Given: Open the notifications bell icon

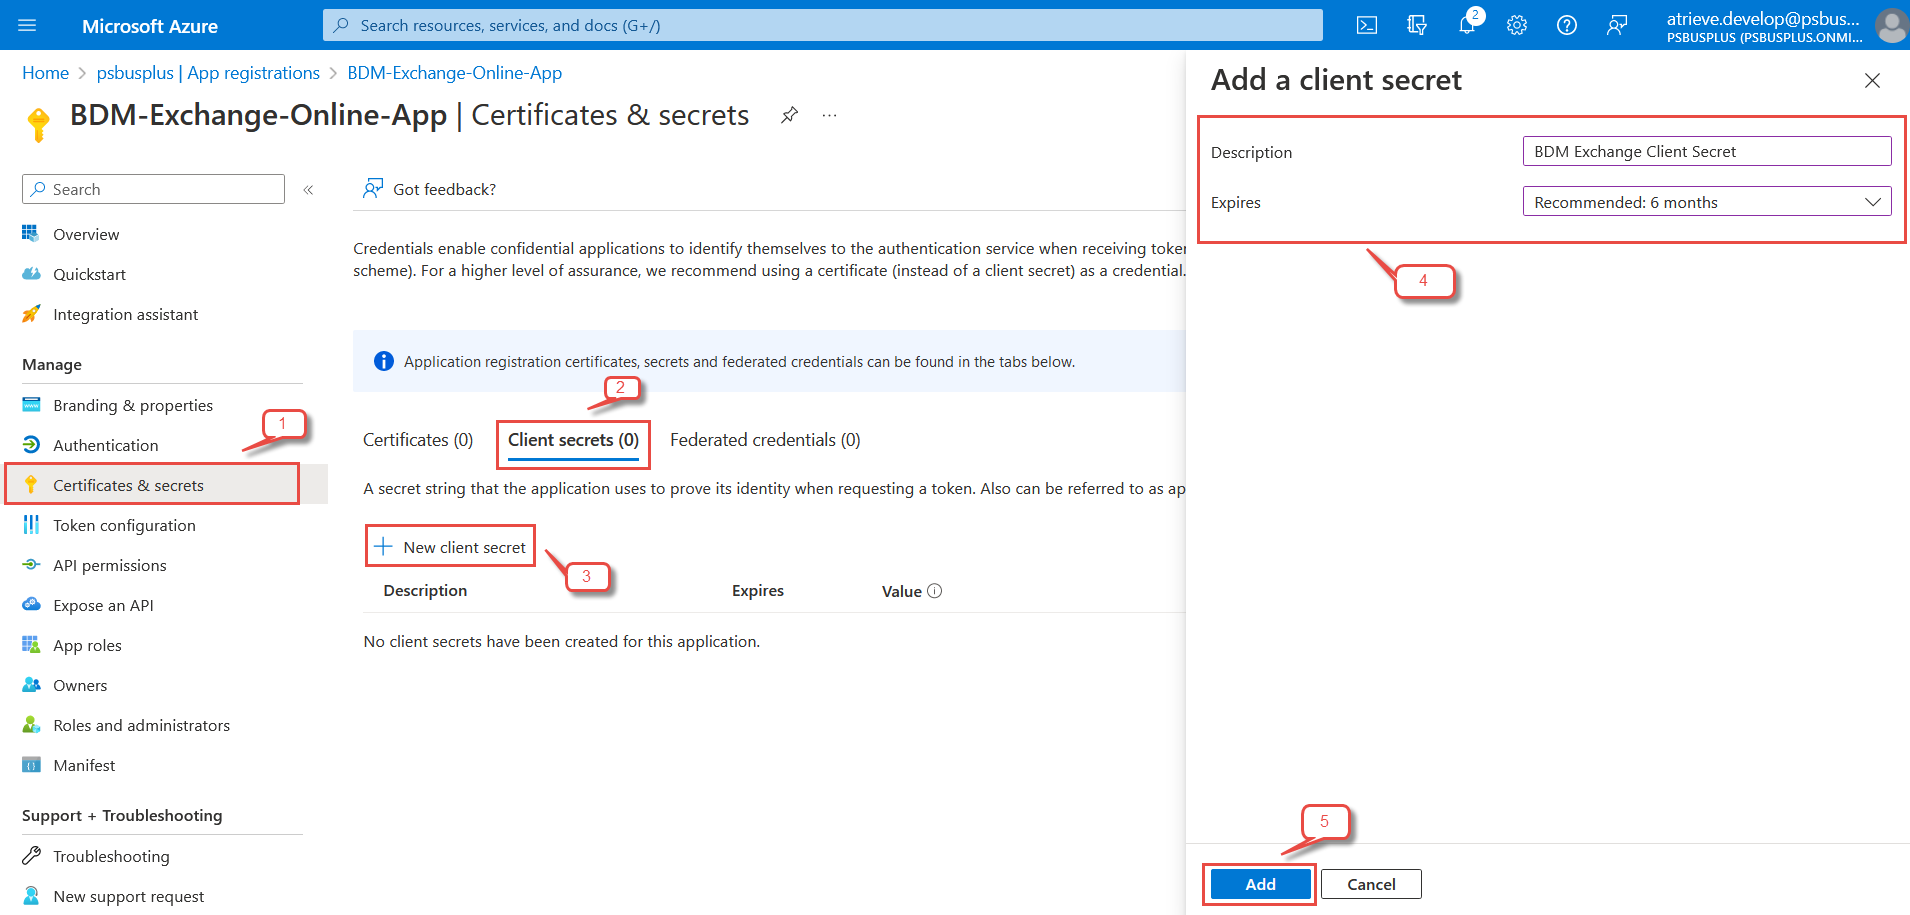Looking at the screenshot, I should [x=1467, y=26].
